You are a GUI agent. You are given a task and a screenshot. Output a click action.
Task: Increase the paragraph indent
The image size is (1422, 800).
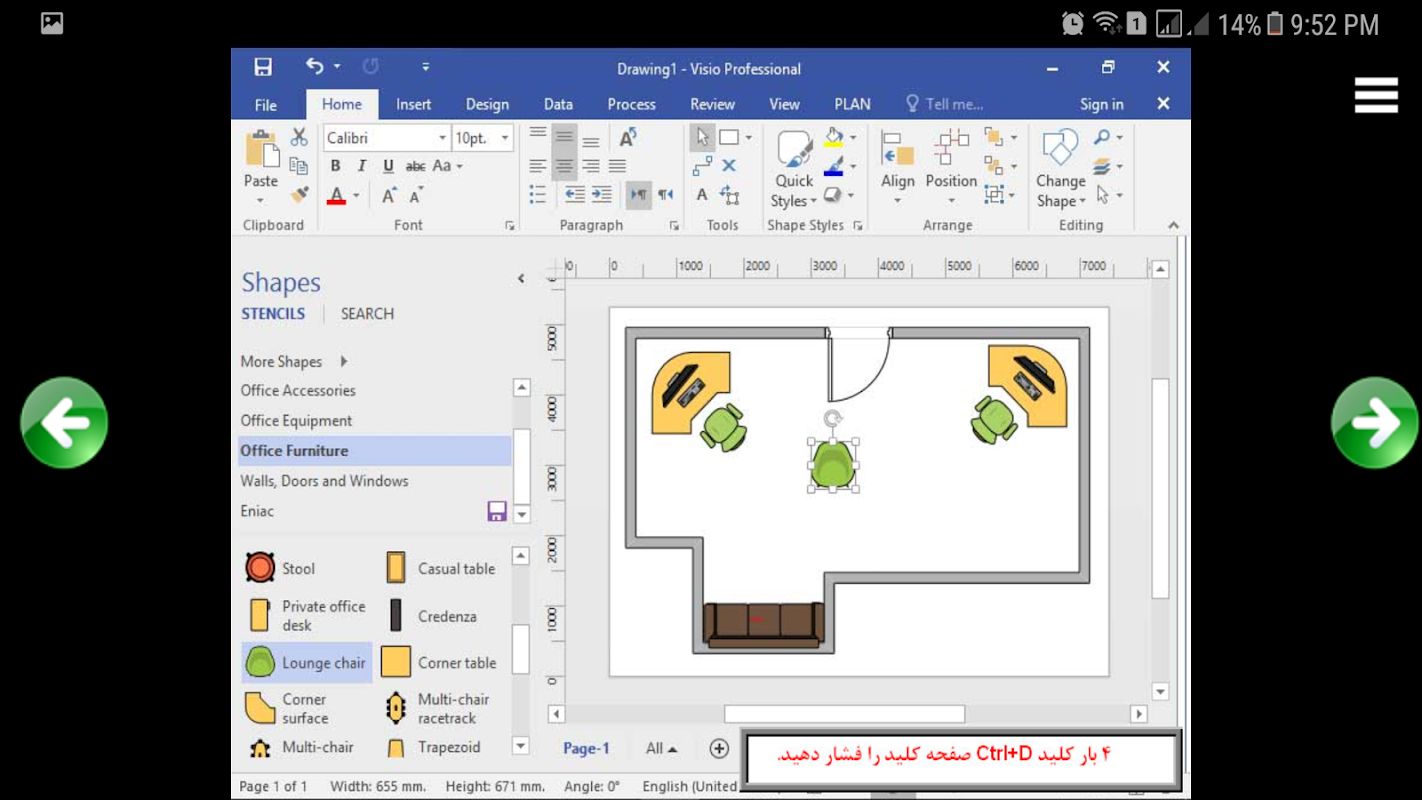click(x=601, y=195)
